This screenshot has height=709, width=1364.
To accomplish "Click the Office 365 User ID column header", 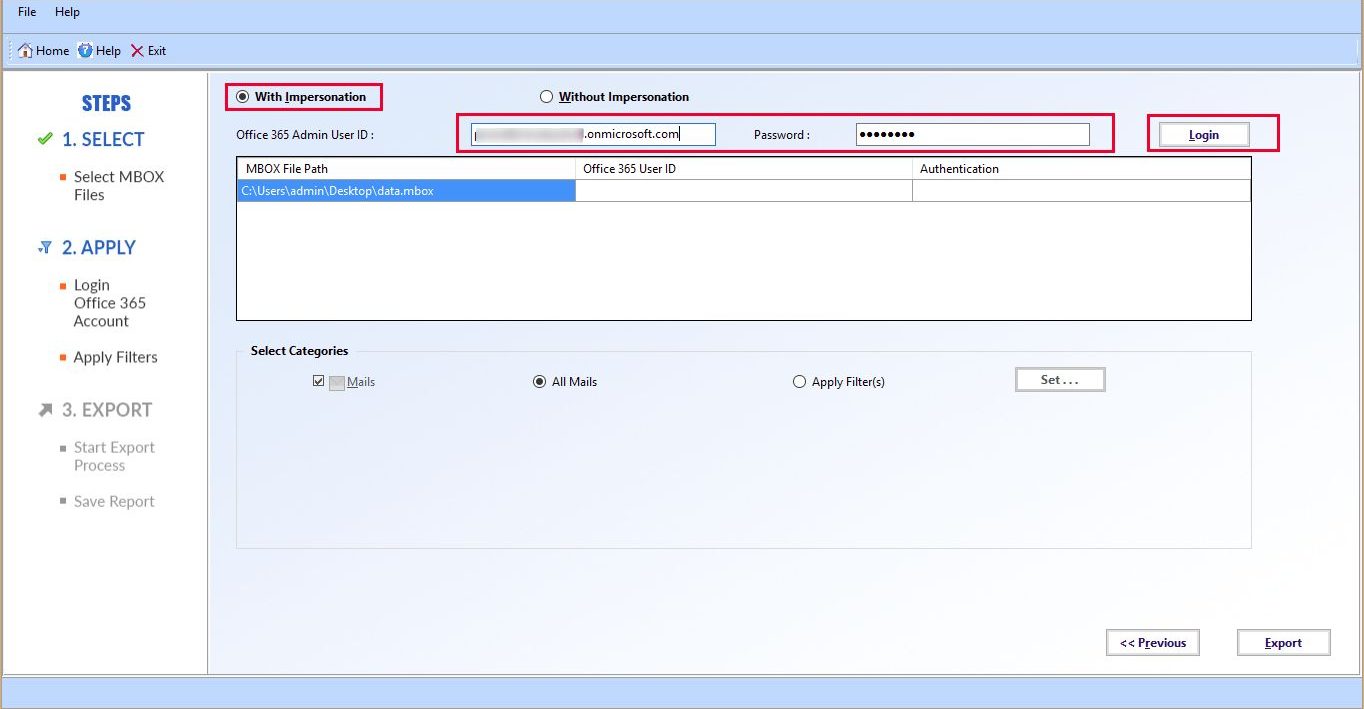I will tap(744, 169).
